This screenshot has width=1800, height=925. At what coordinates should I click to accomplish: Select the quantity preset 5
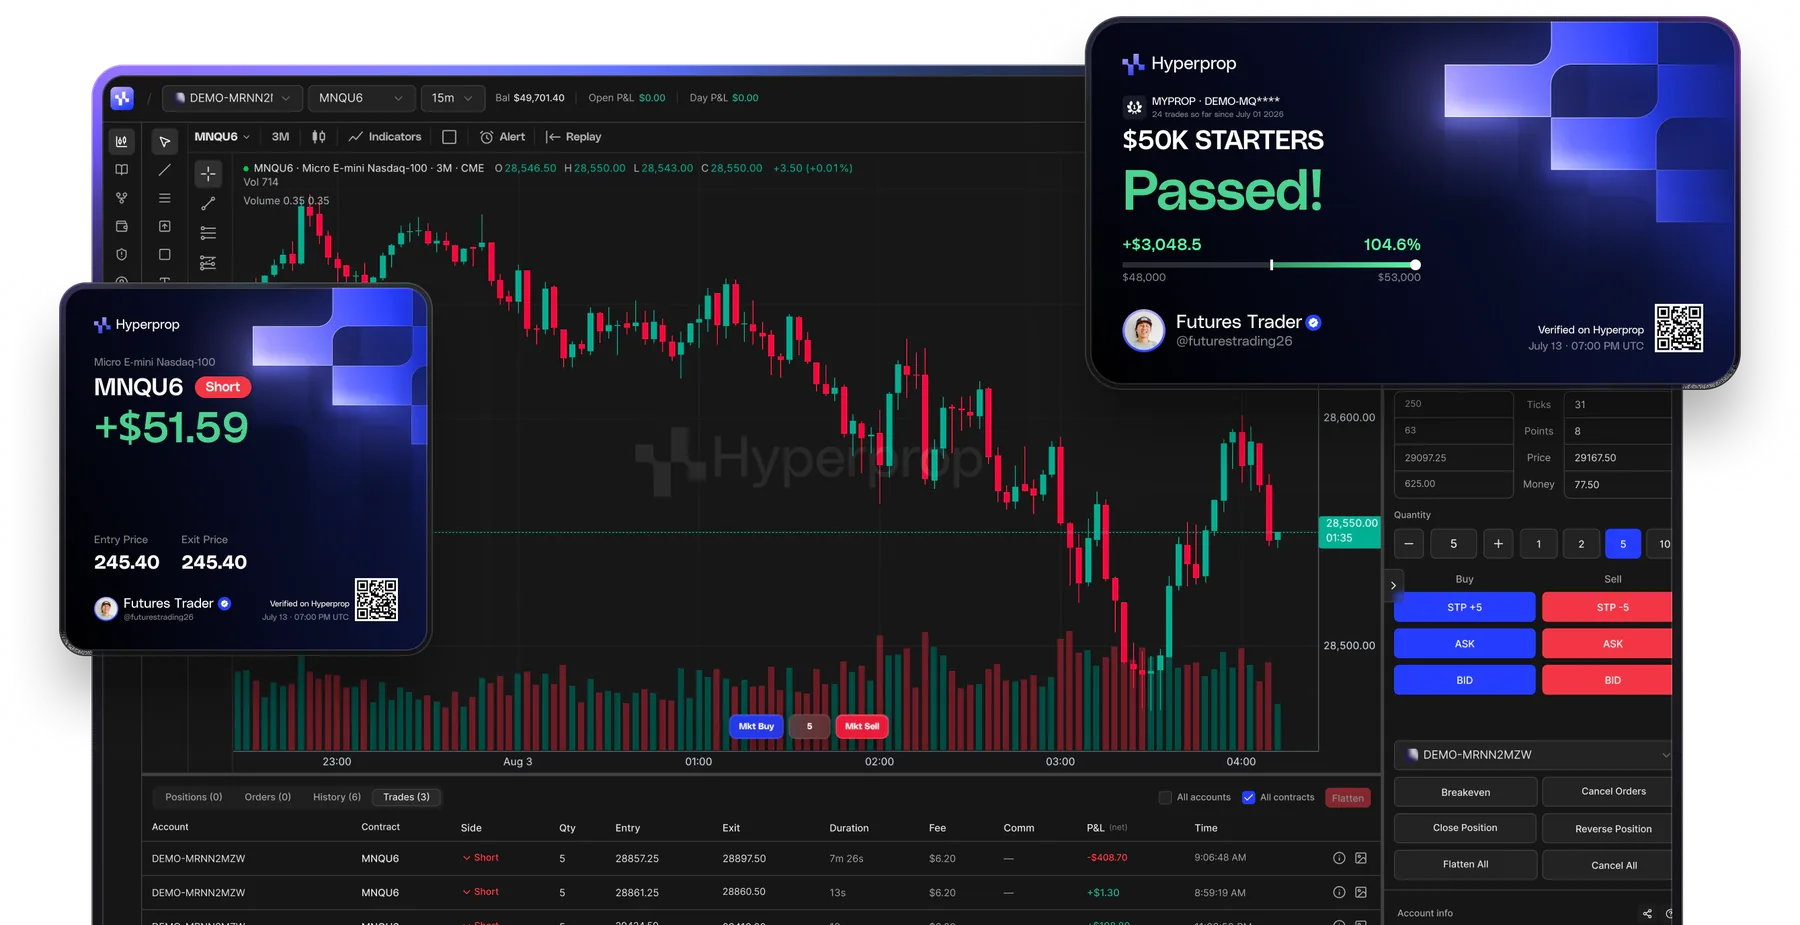point(1623,544)
